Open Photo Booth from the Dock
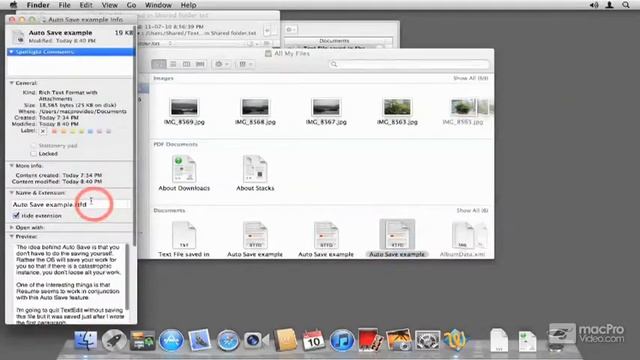 [x=370, y=340]
